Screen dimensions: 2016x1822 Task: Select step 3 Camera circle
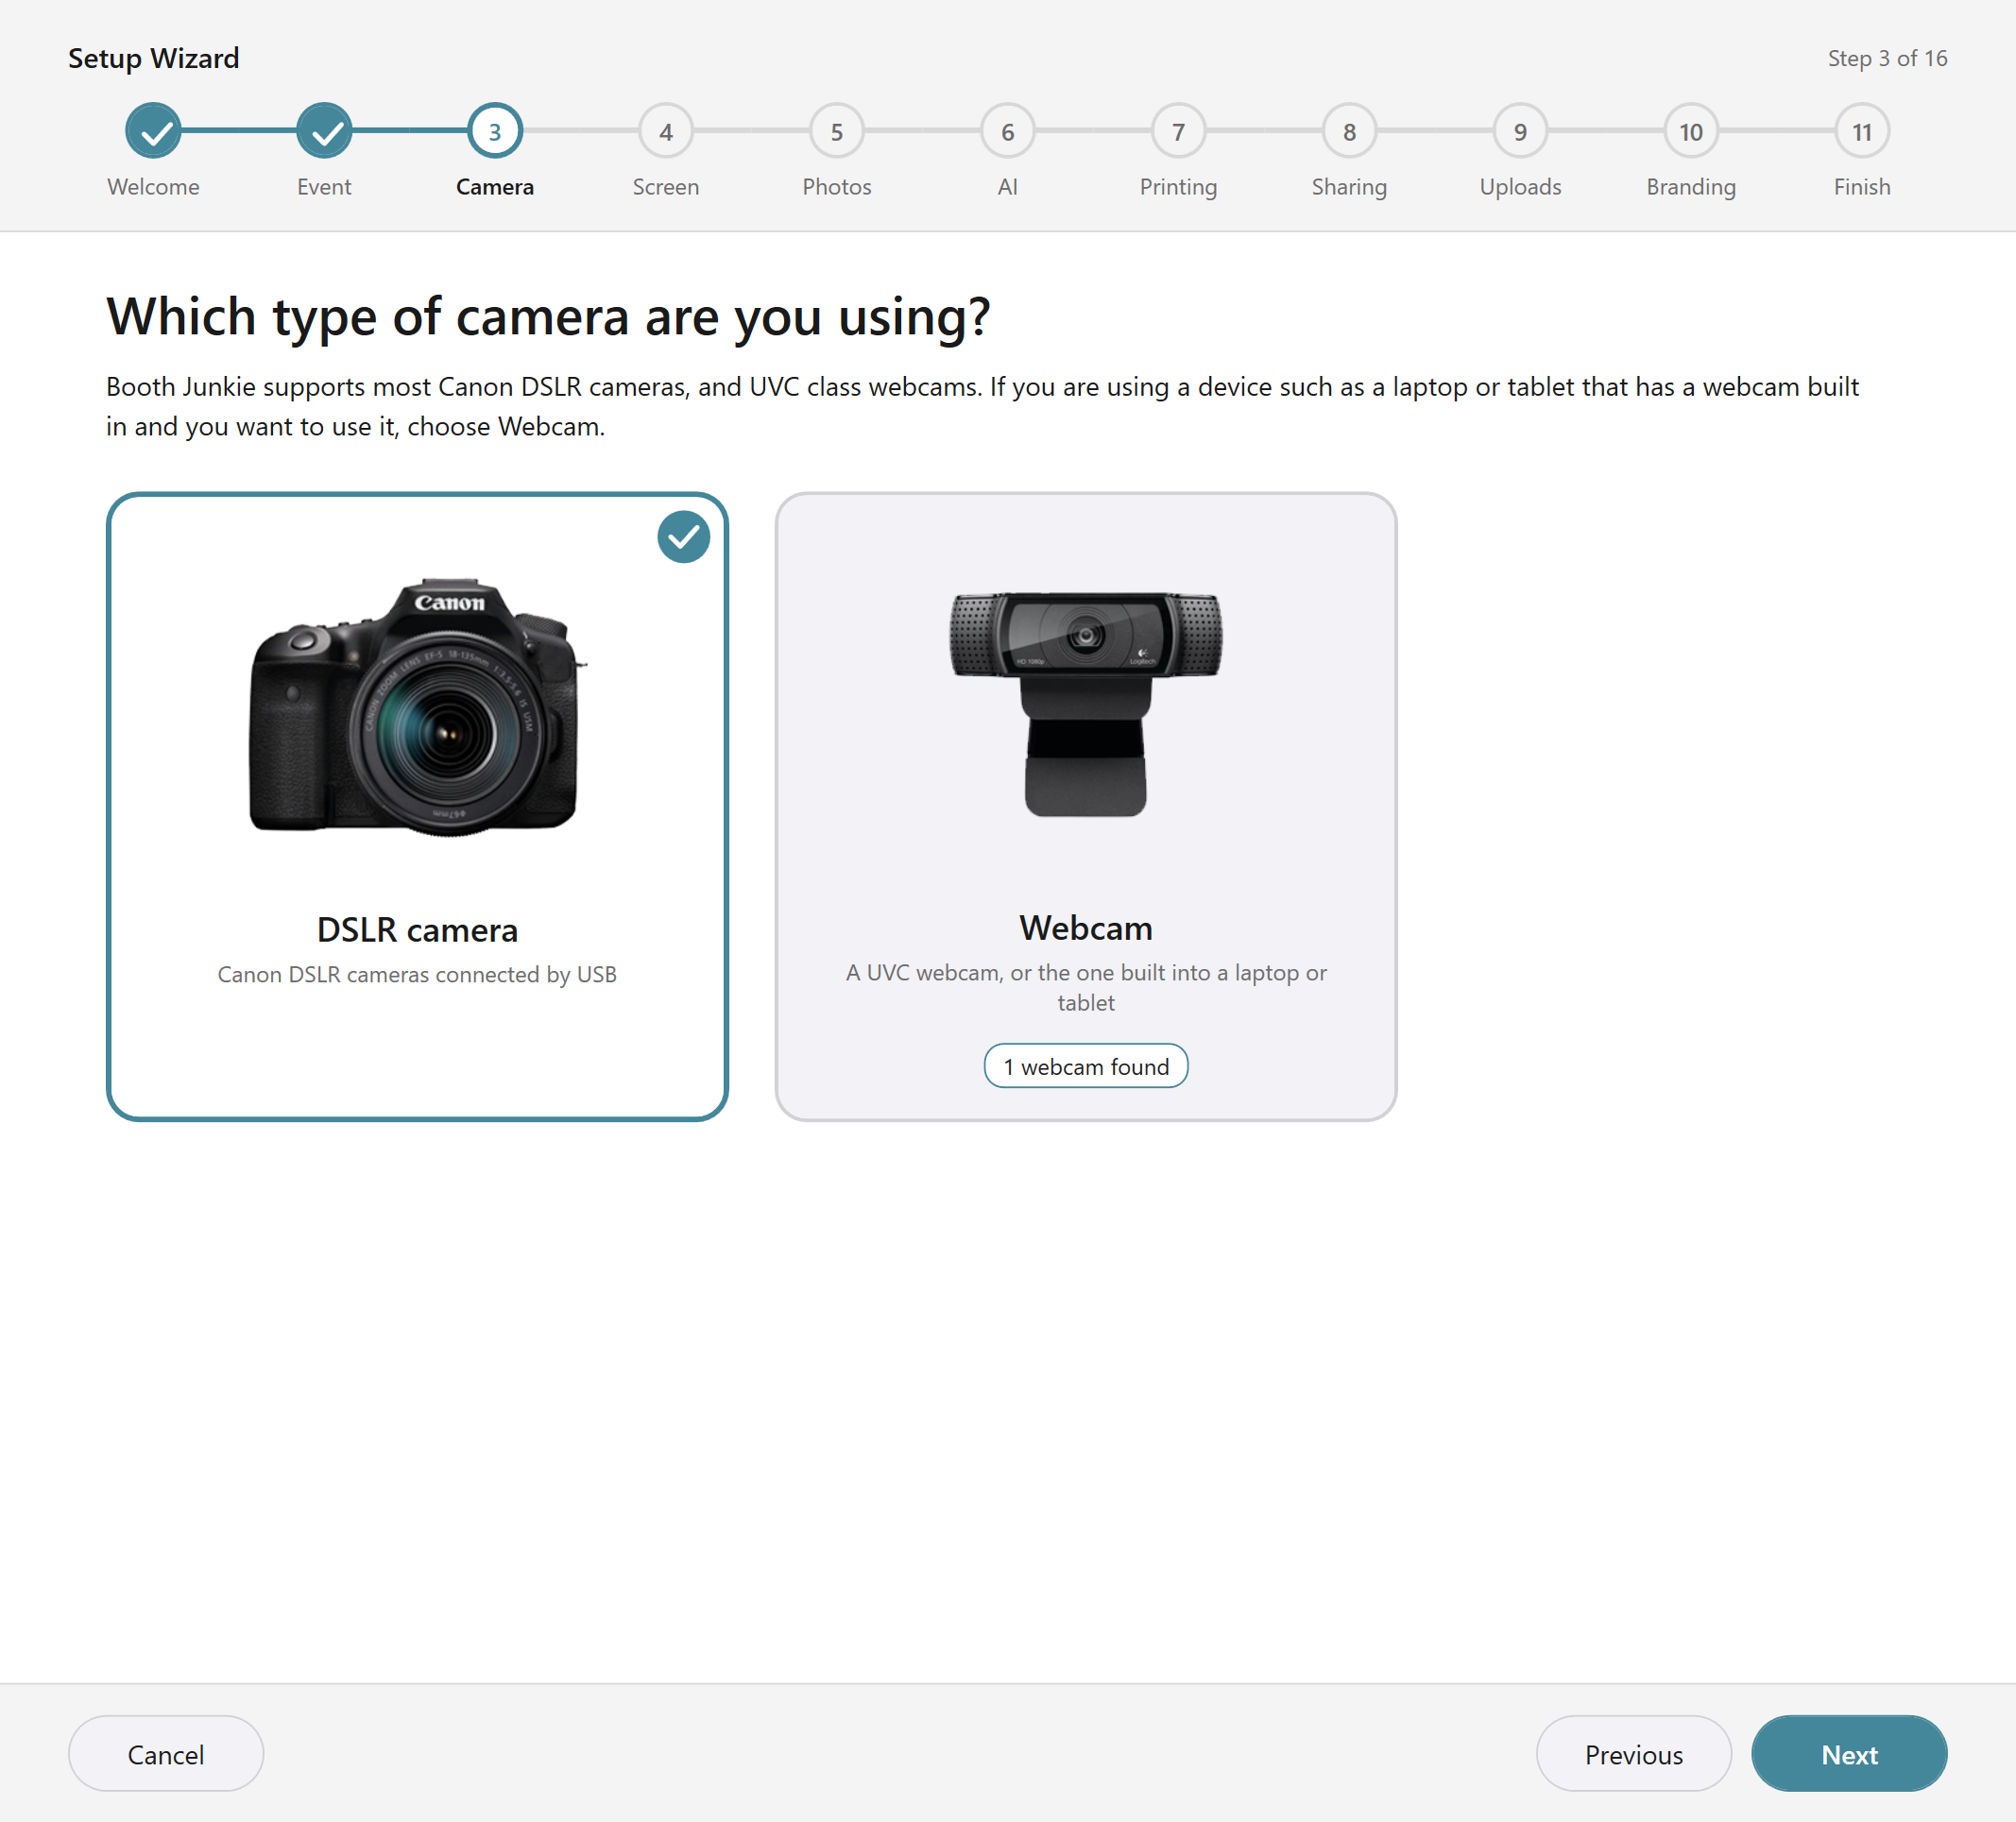(x=495, y=131)
